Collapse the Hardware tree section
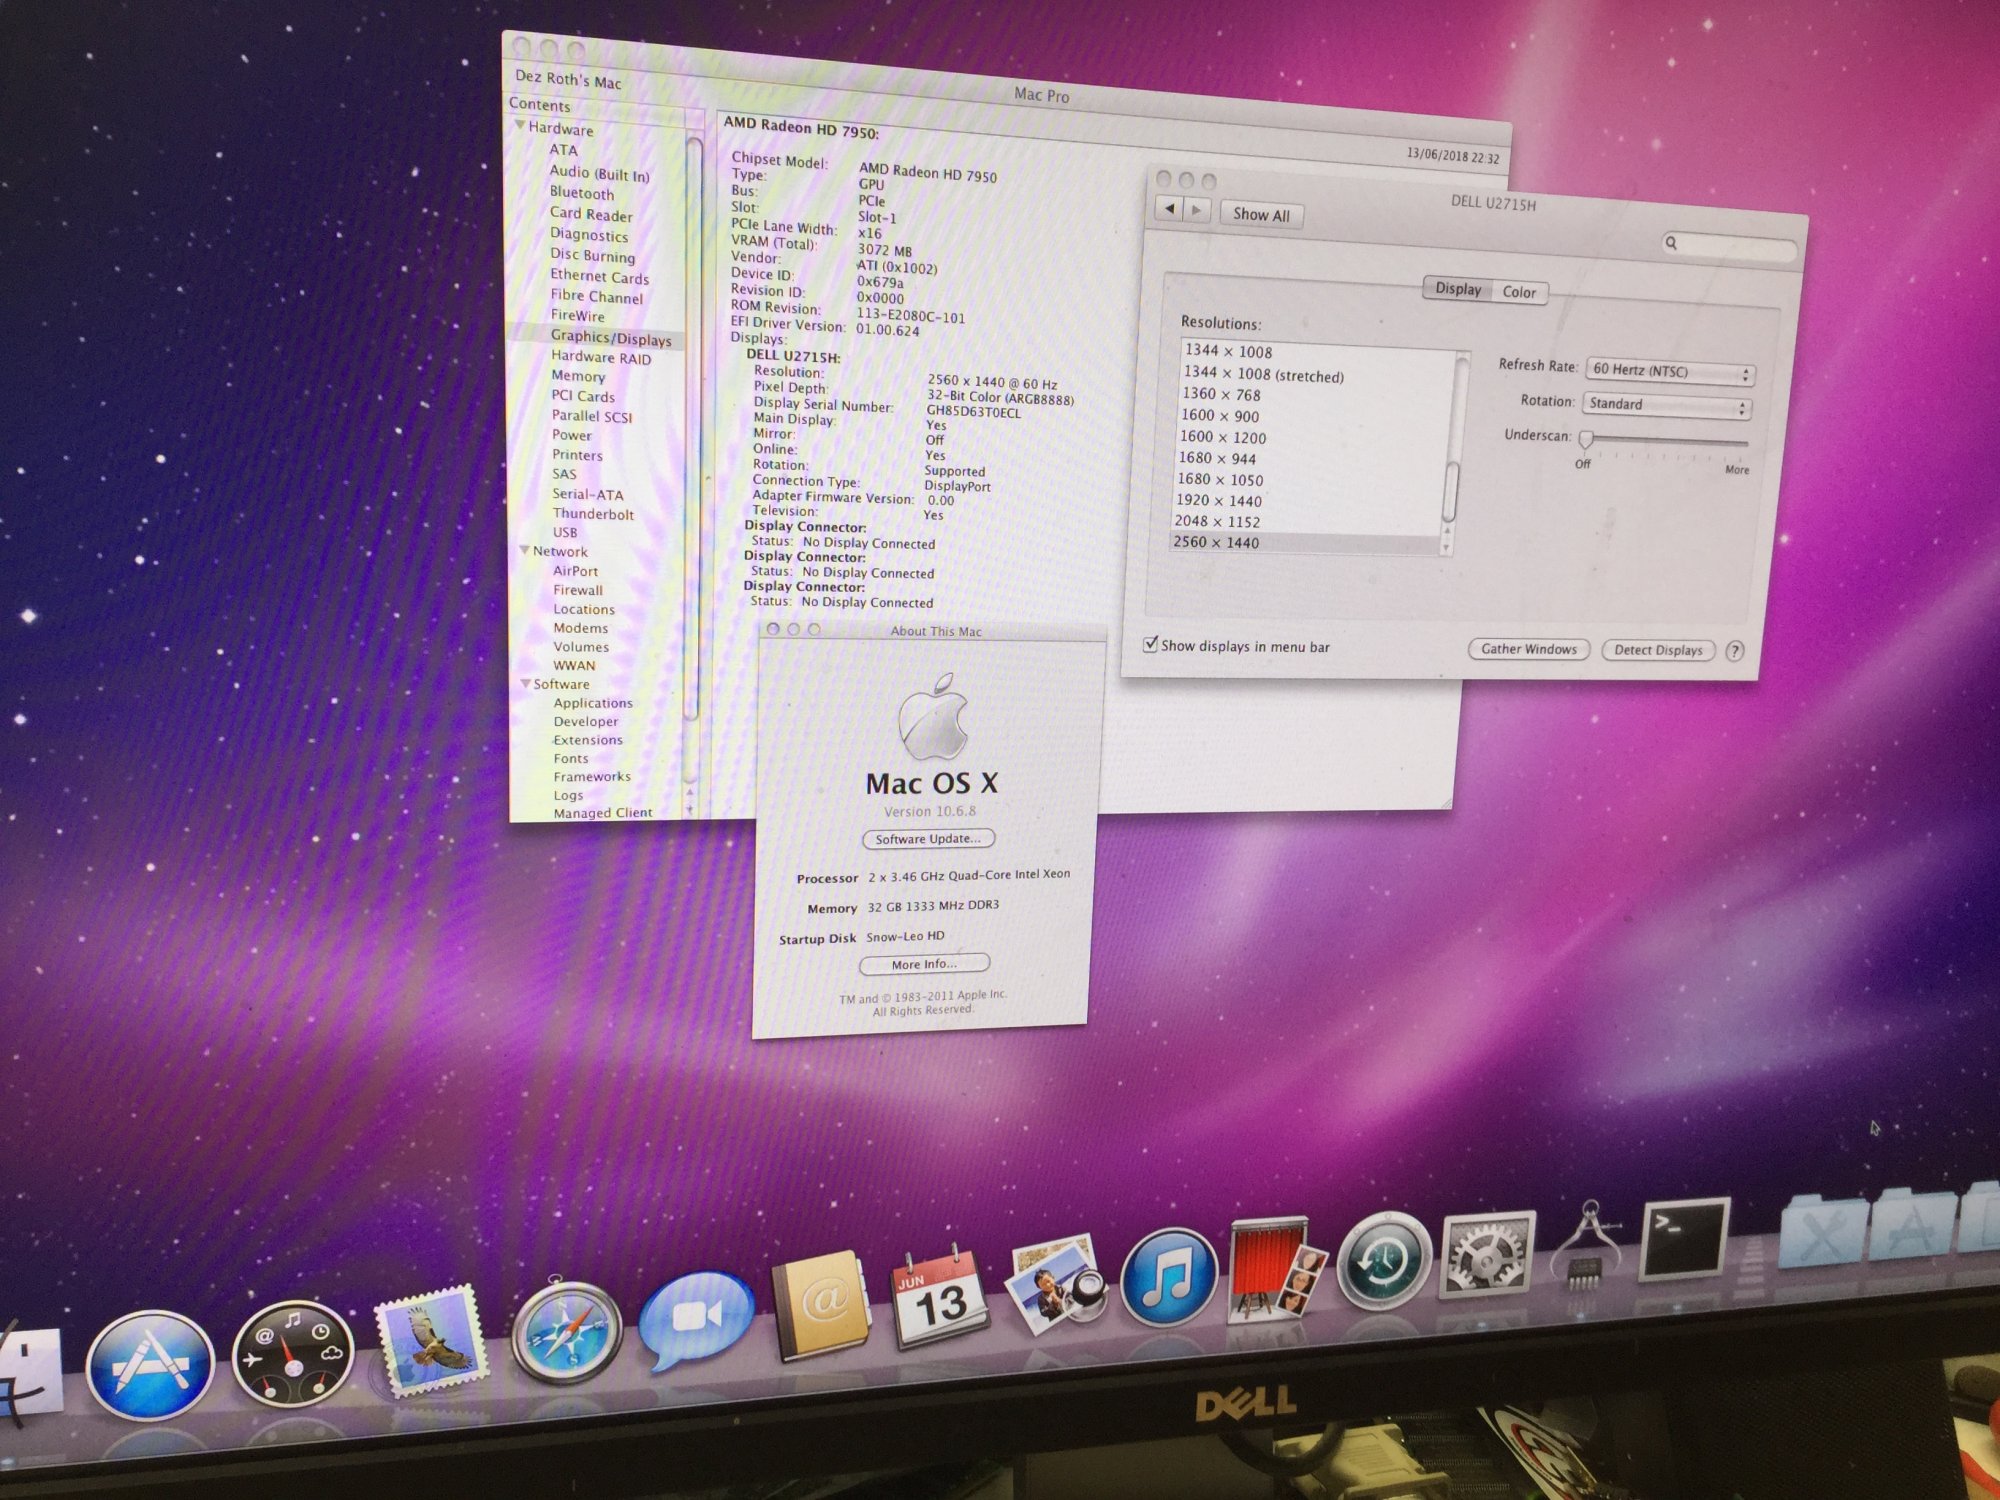Viewport: 2000px width, 1500px height. click(x=520, y=126)
